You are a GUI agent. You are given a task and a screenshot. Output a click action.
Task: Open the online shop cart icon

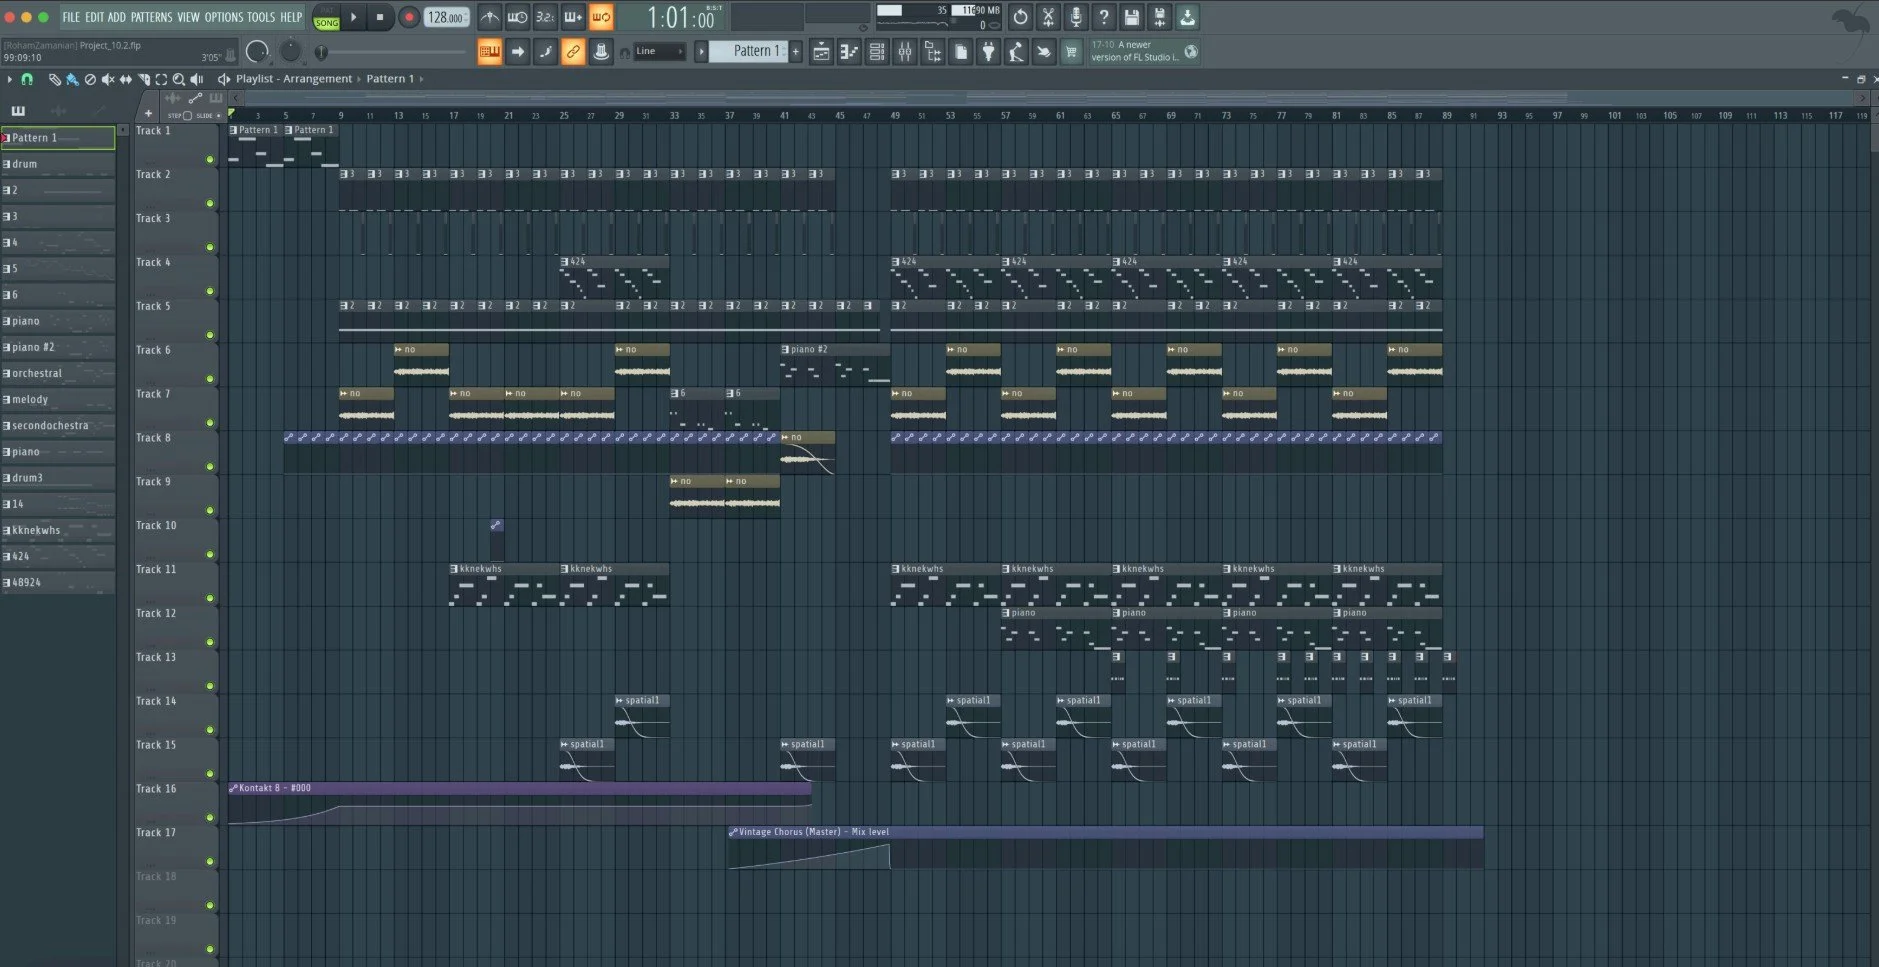tap(1071, 52)
